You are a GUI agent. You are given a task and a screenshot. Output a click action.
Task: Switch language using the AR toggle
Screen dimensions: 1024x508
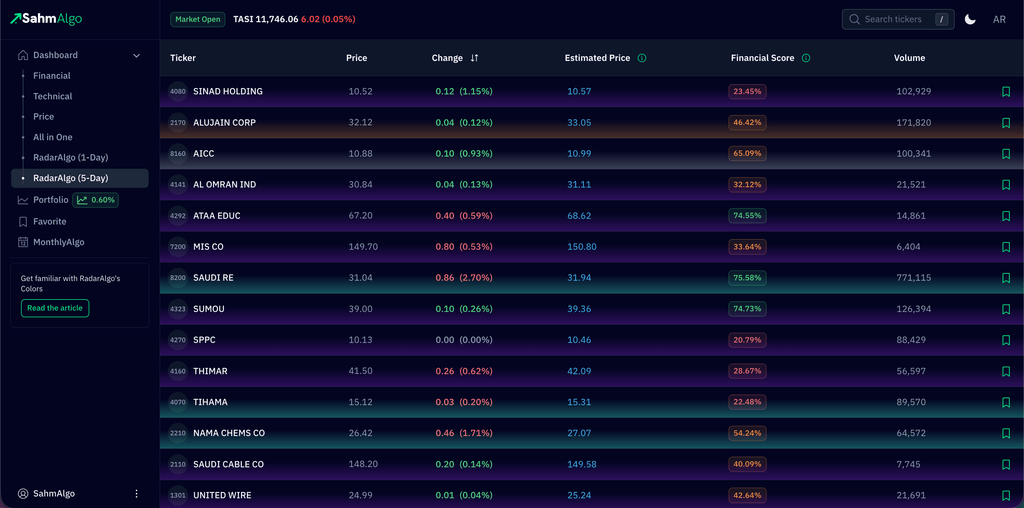(999, 19)
